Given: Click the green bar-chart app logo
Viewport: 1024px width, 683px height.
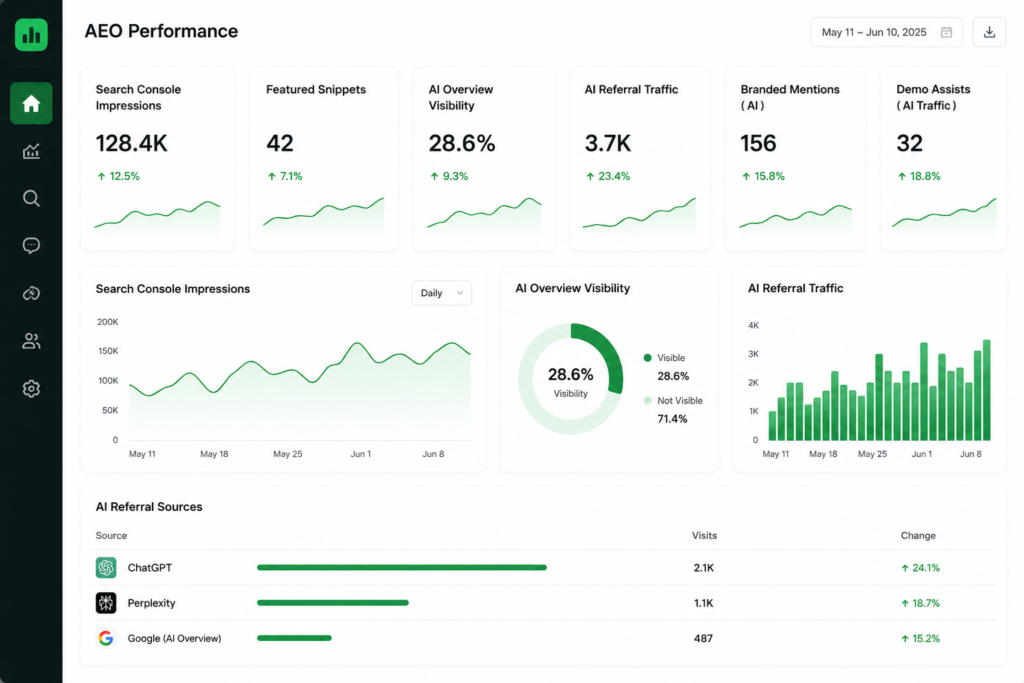Looking at the screenshot, I should [31, 35].
